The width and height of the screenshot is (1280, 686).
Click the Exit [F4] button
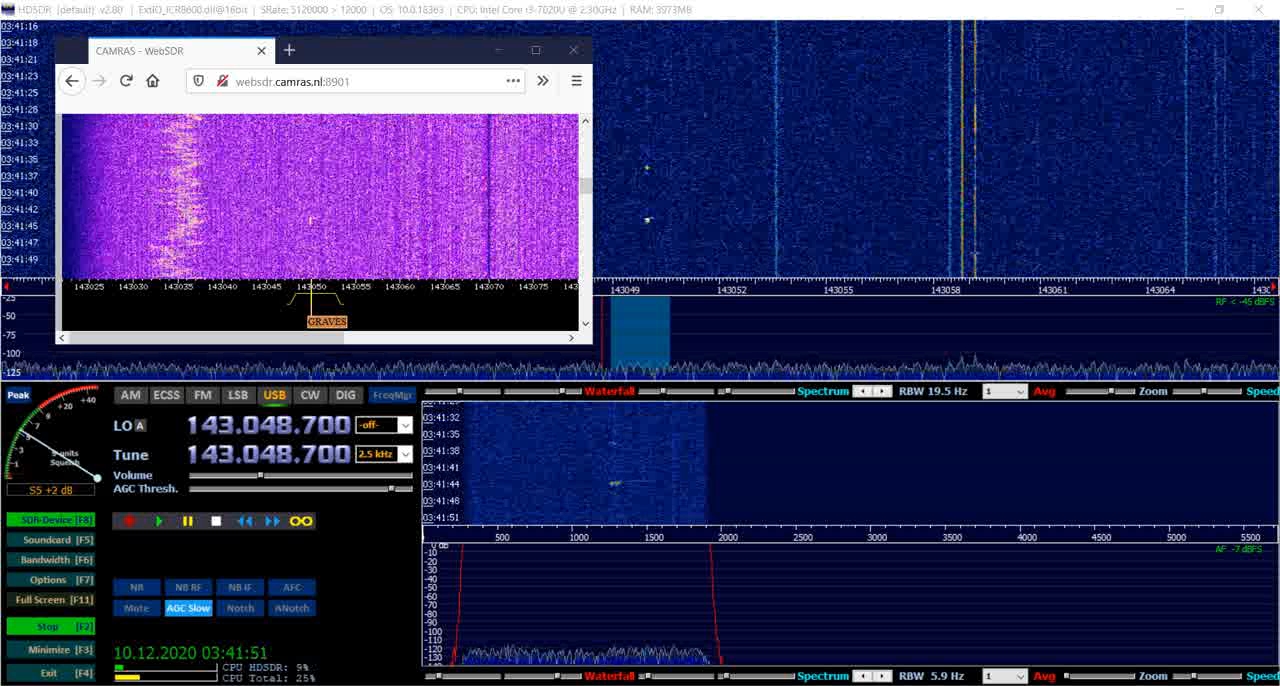tap(50, 673)
